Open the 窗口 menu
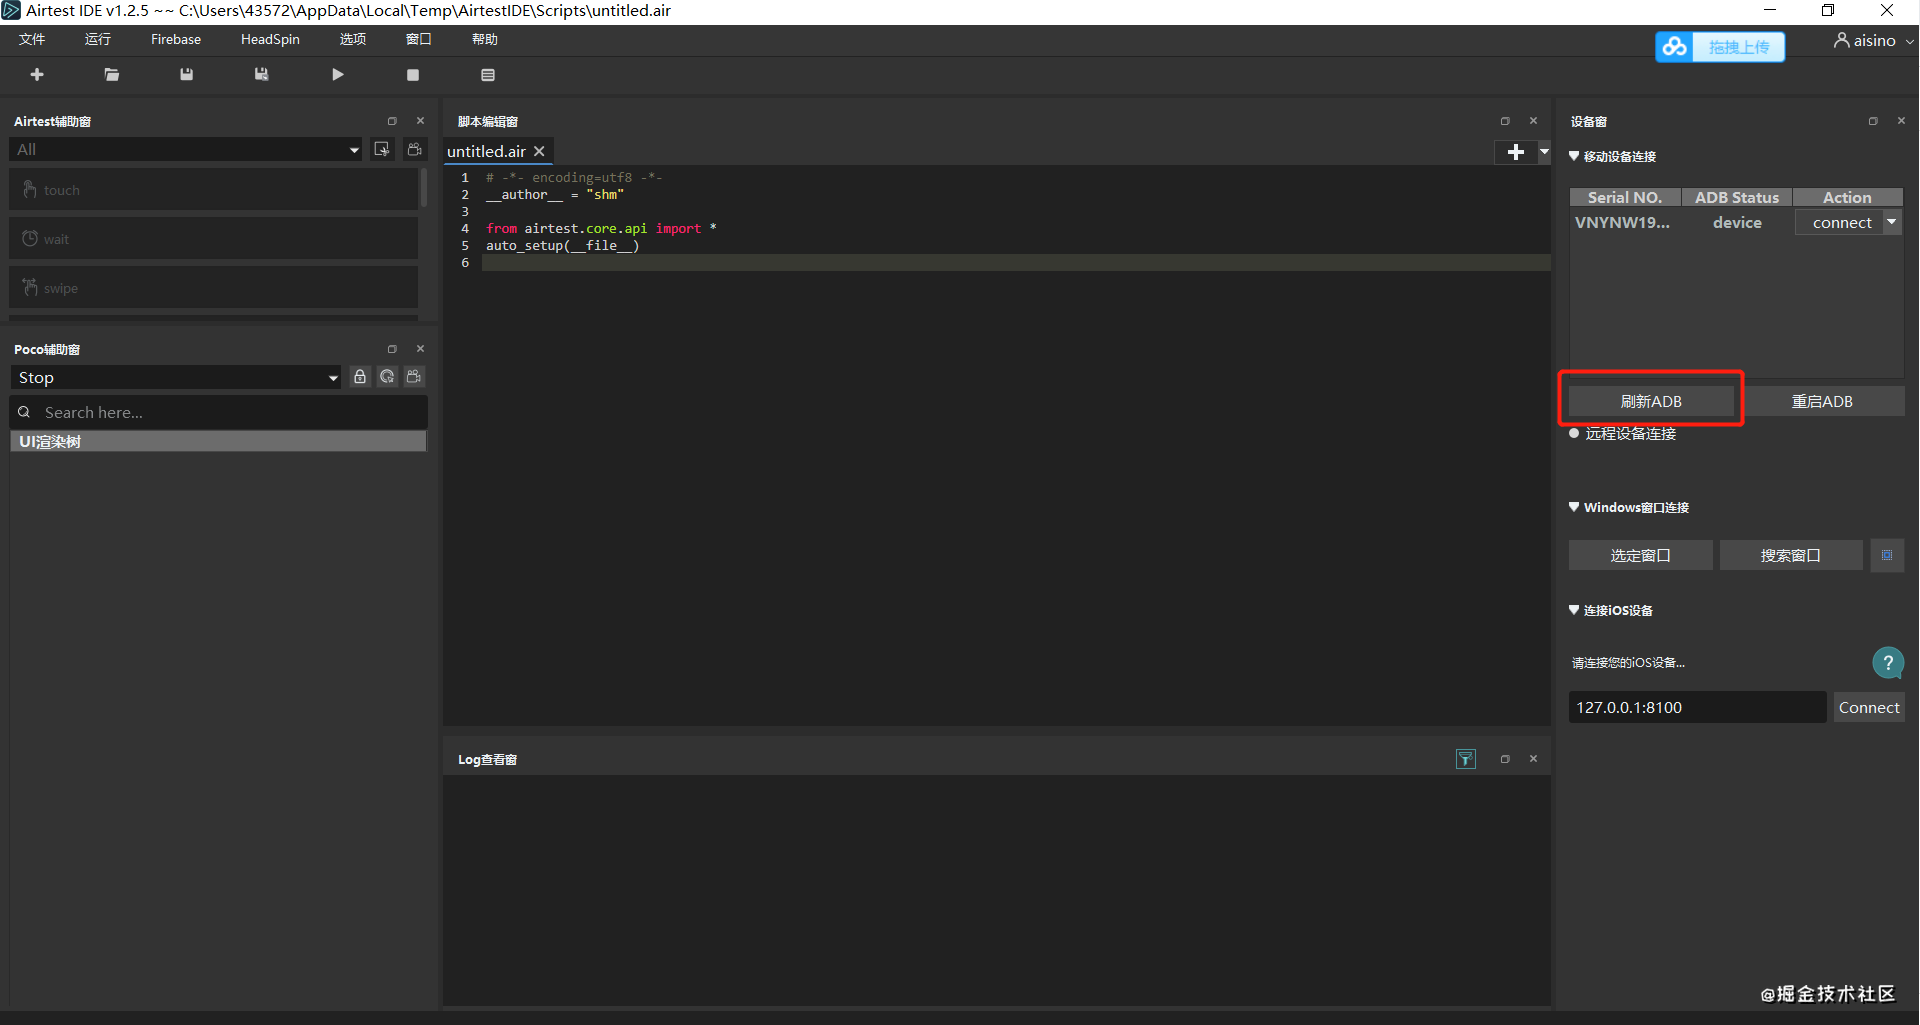The height and width of the screenshot is (1025, 1920). (x=419, y=39)
